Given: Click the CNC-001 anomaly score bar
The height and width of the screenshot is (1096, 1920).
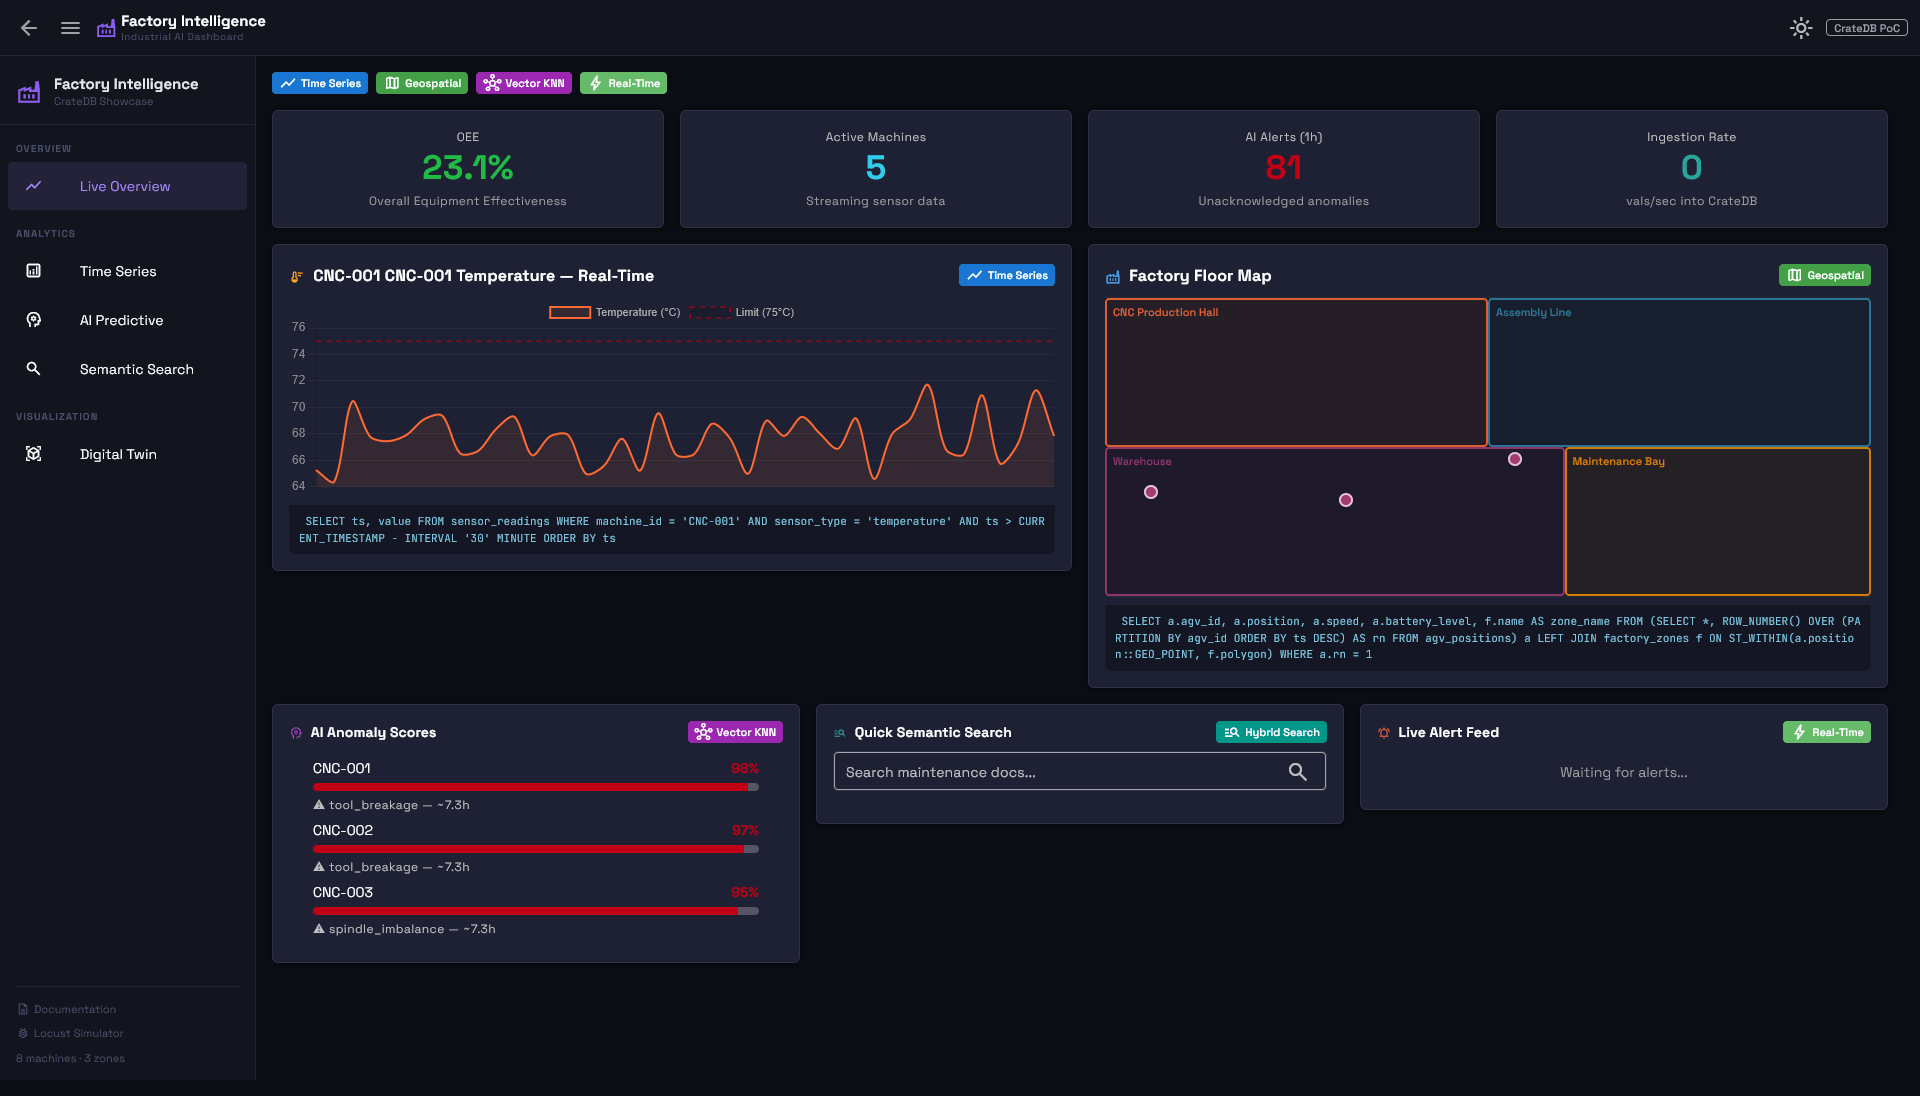Looking at the screenshot, I should [536, 787].
